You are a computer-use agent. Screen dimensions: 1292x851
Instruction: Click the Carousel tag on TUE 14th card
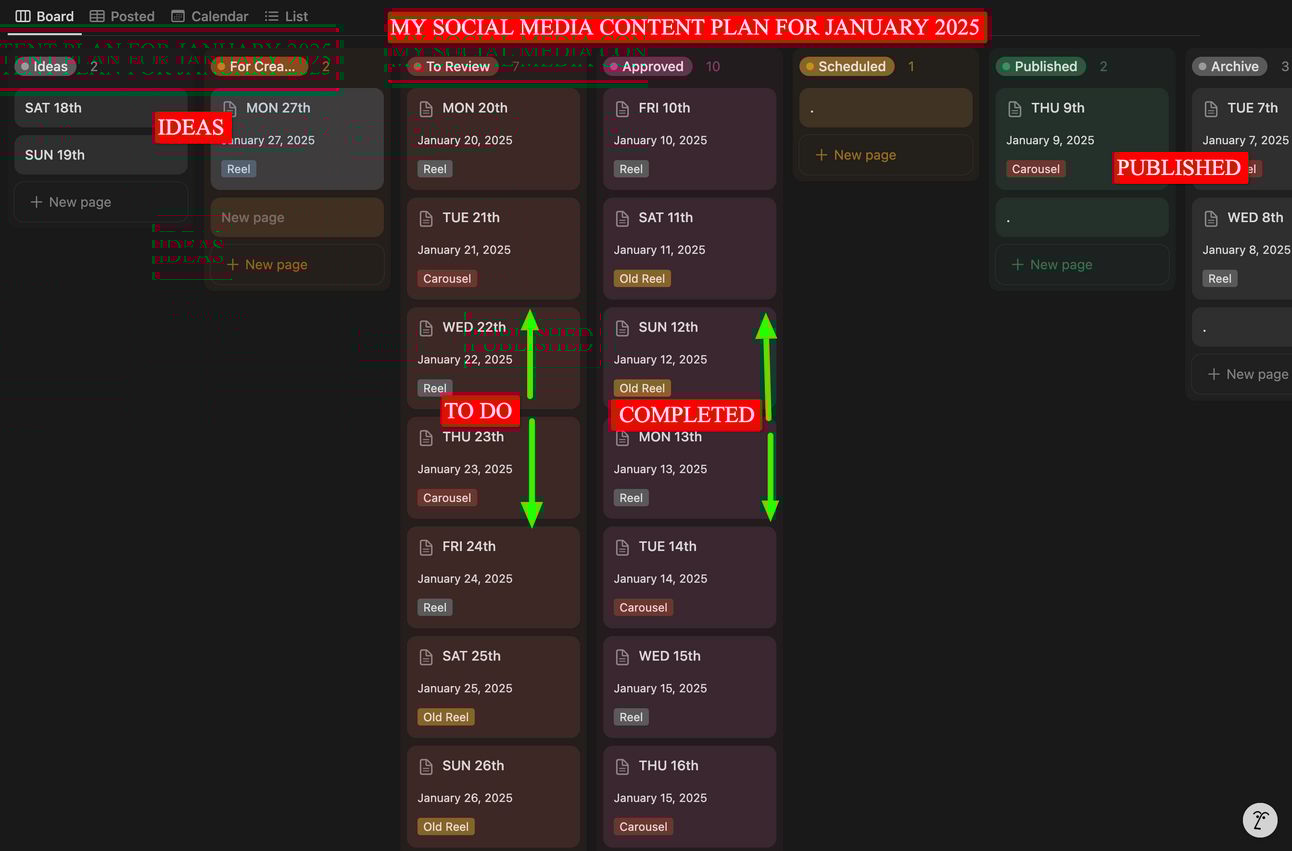pyautogui.click(x=643, y=608)
